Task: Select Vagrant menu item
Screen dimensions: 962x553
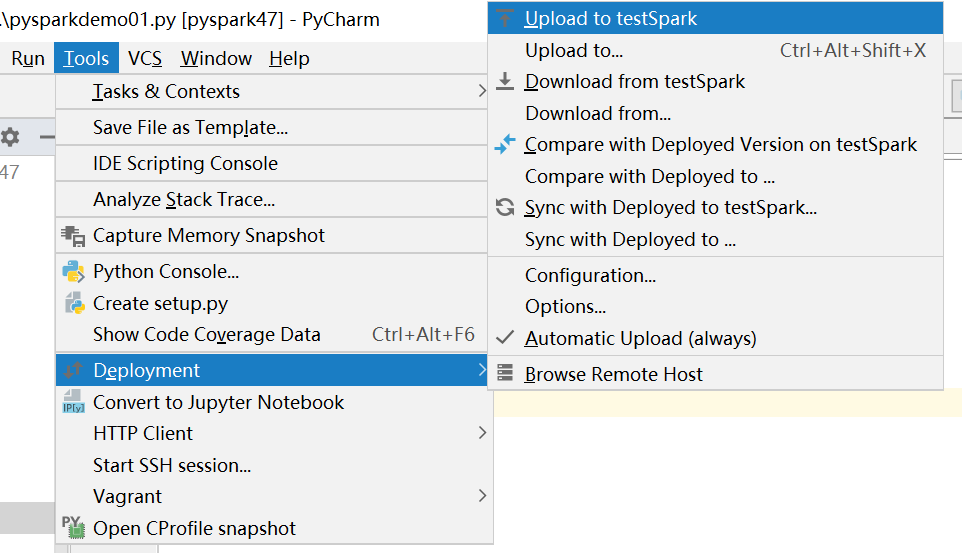Action: point(274,496)
